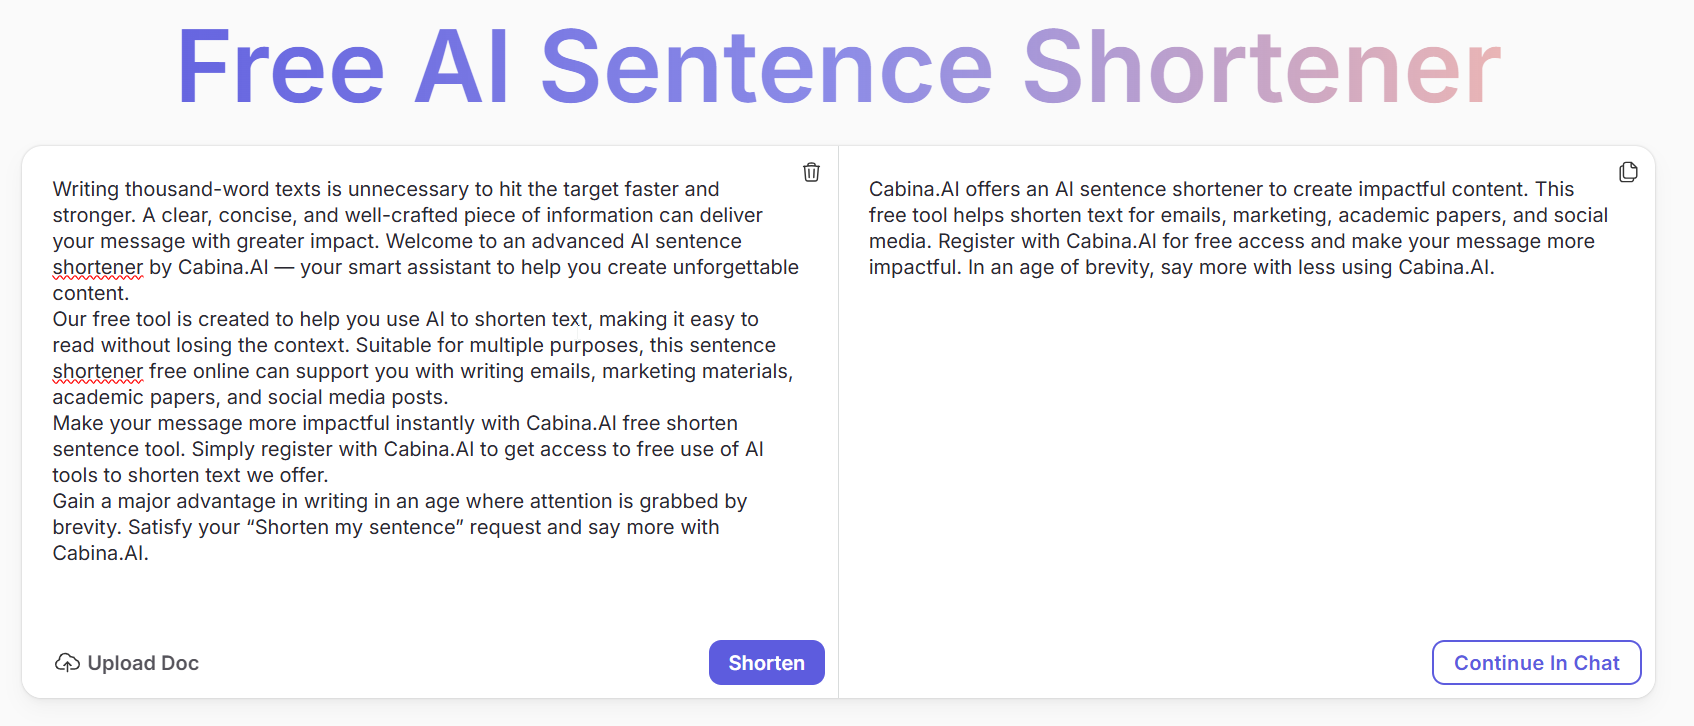This screenshot has width=1694, height=726.
Task: Place cursor in 'Gain a major advantage' line
Action: click(400, 501)
